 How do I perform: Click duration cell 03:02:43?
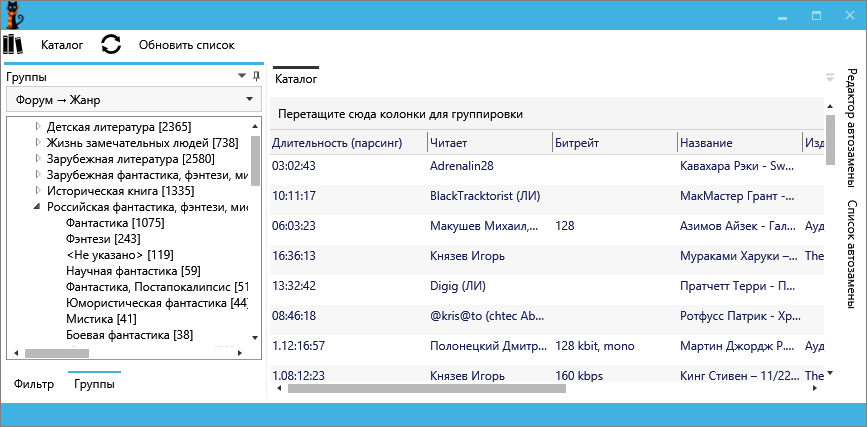(x=294, y=166)
